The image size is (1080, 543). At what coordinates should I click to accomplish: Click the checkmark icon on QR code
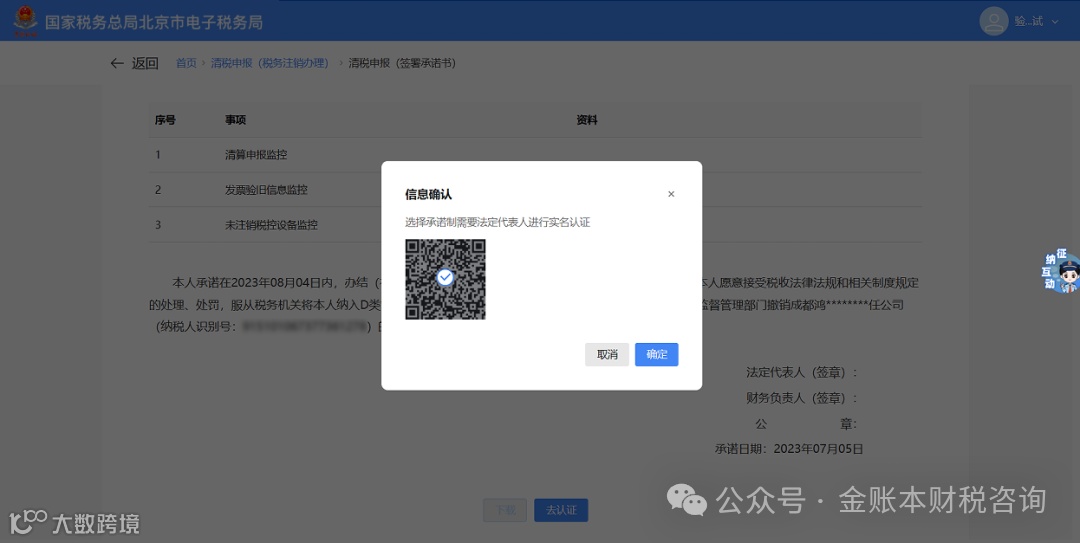(446, 277)
